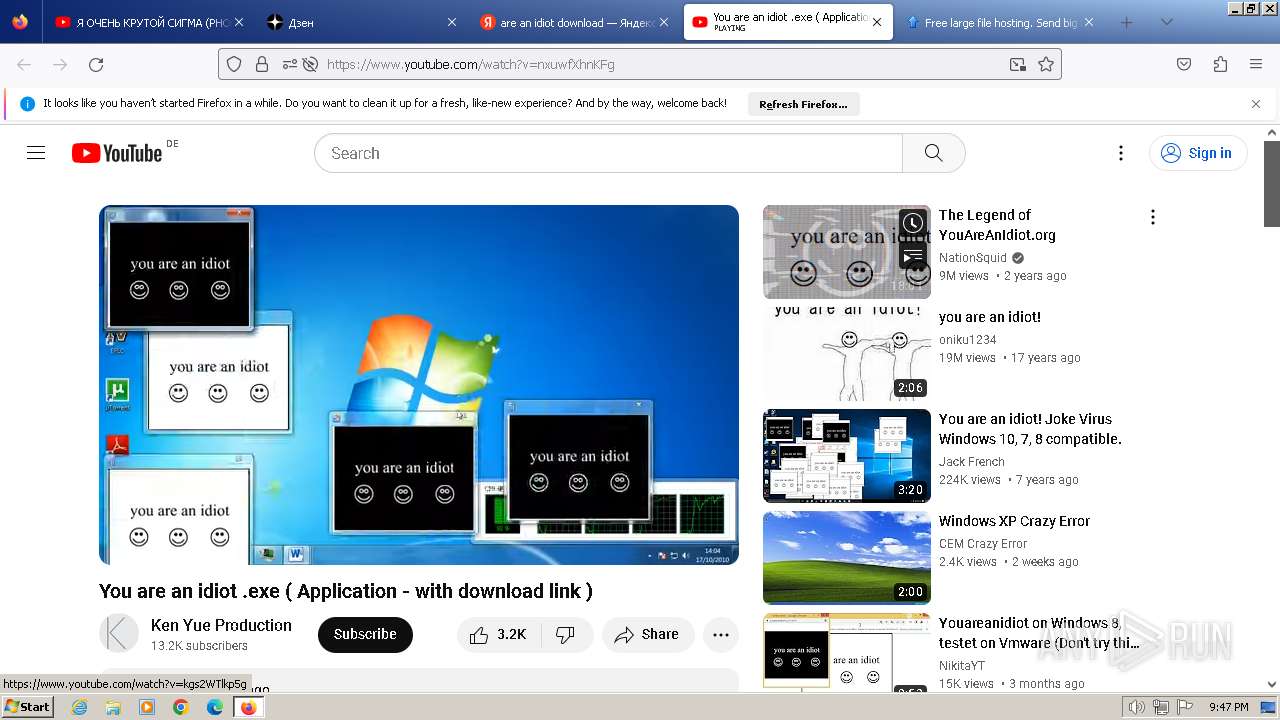The image size is (1280, 720).
Task: Dislike the video with thumbs down
Action: [x=566, y=635]
